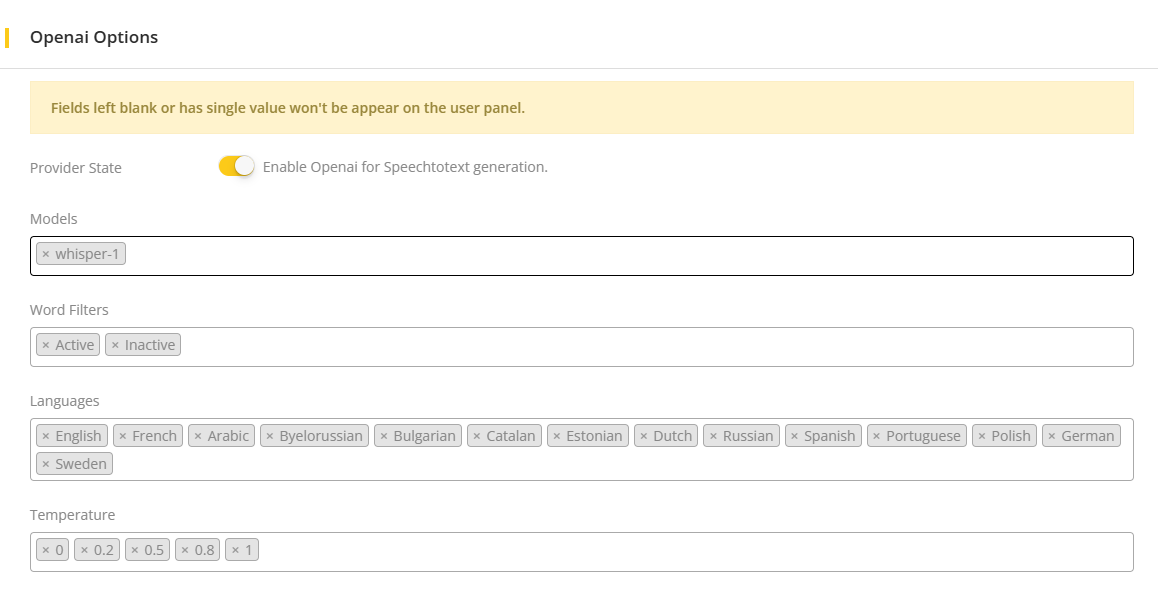Remove the Catalan language tag
1158x592 pixels.
point(477,437)
